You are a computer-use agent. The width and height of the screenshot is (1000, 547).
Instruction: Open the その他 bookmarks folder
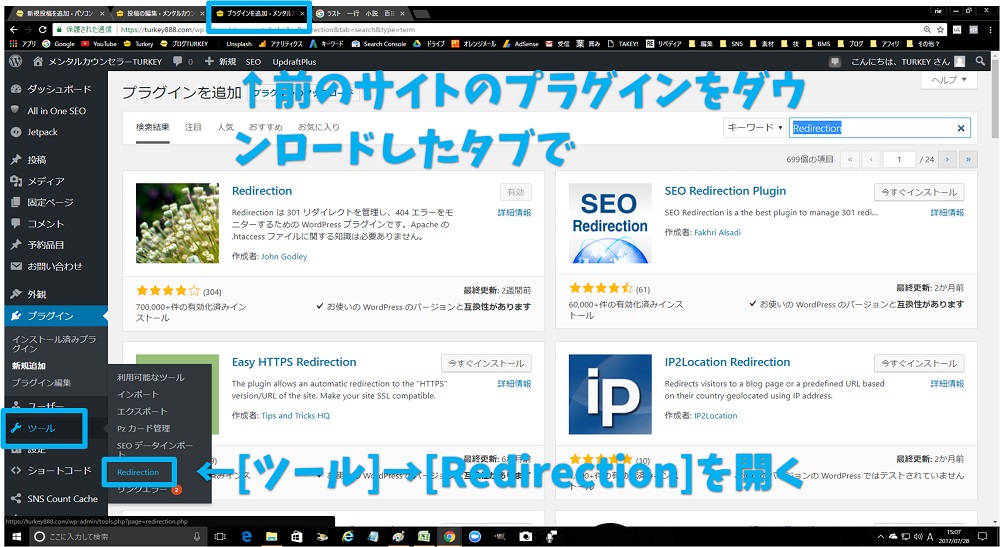(922, 44)
